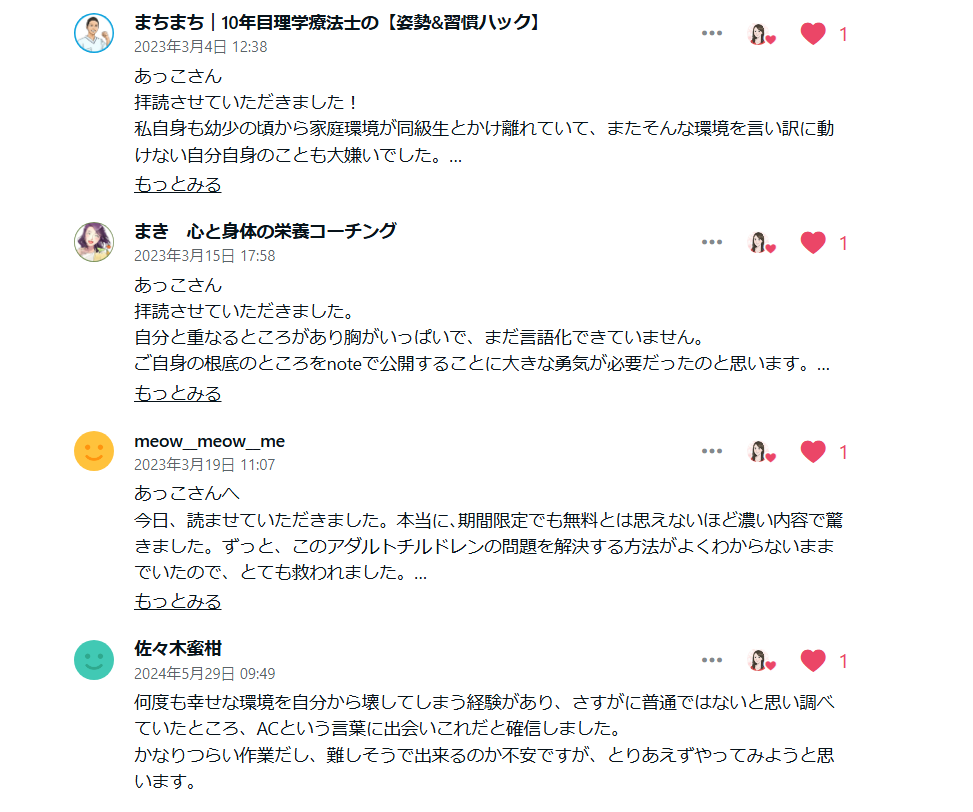973x812 pixels.
Task: Open まちまち's profile avatar
Action: (x=94, y=34)
